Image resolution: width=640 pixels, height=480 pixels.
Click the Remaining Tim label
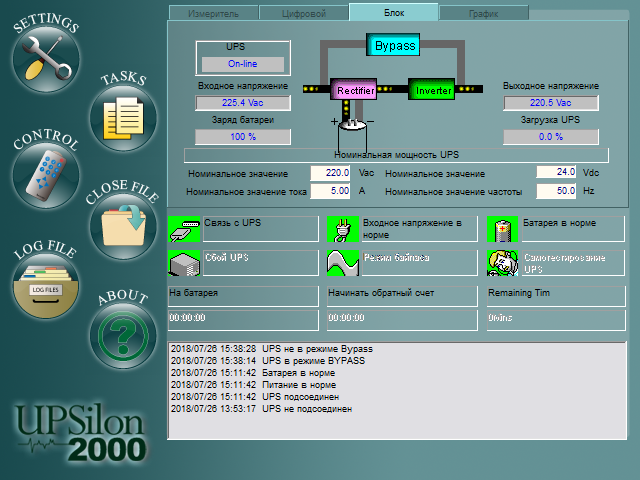coord(556,296)
